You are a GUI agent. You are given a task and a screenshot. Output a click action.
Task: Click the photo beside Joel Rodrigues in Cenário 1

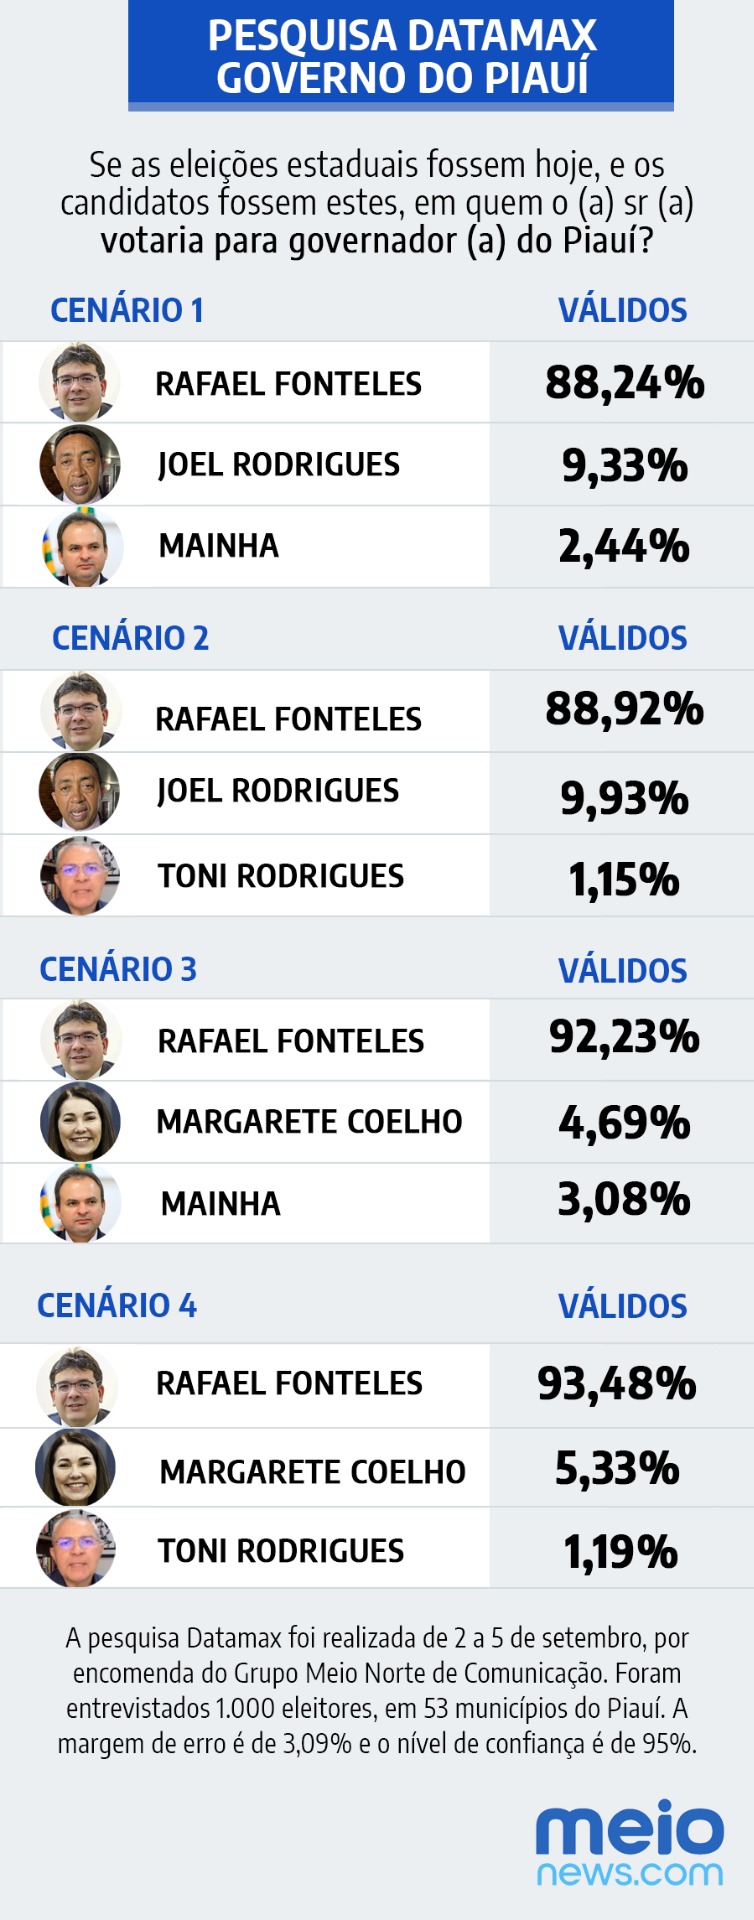coord(79,464)
